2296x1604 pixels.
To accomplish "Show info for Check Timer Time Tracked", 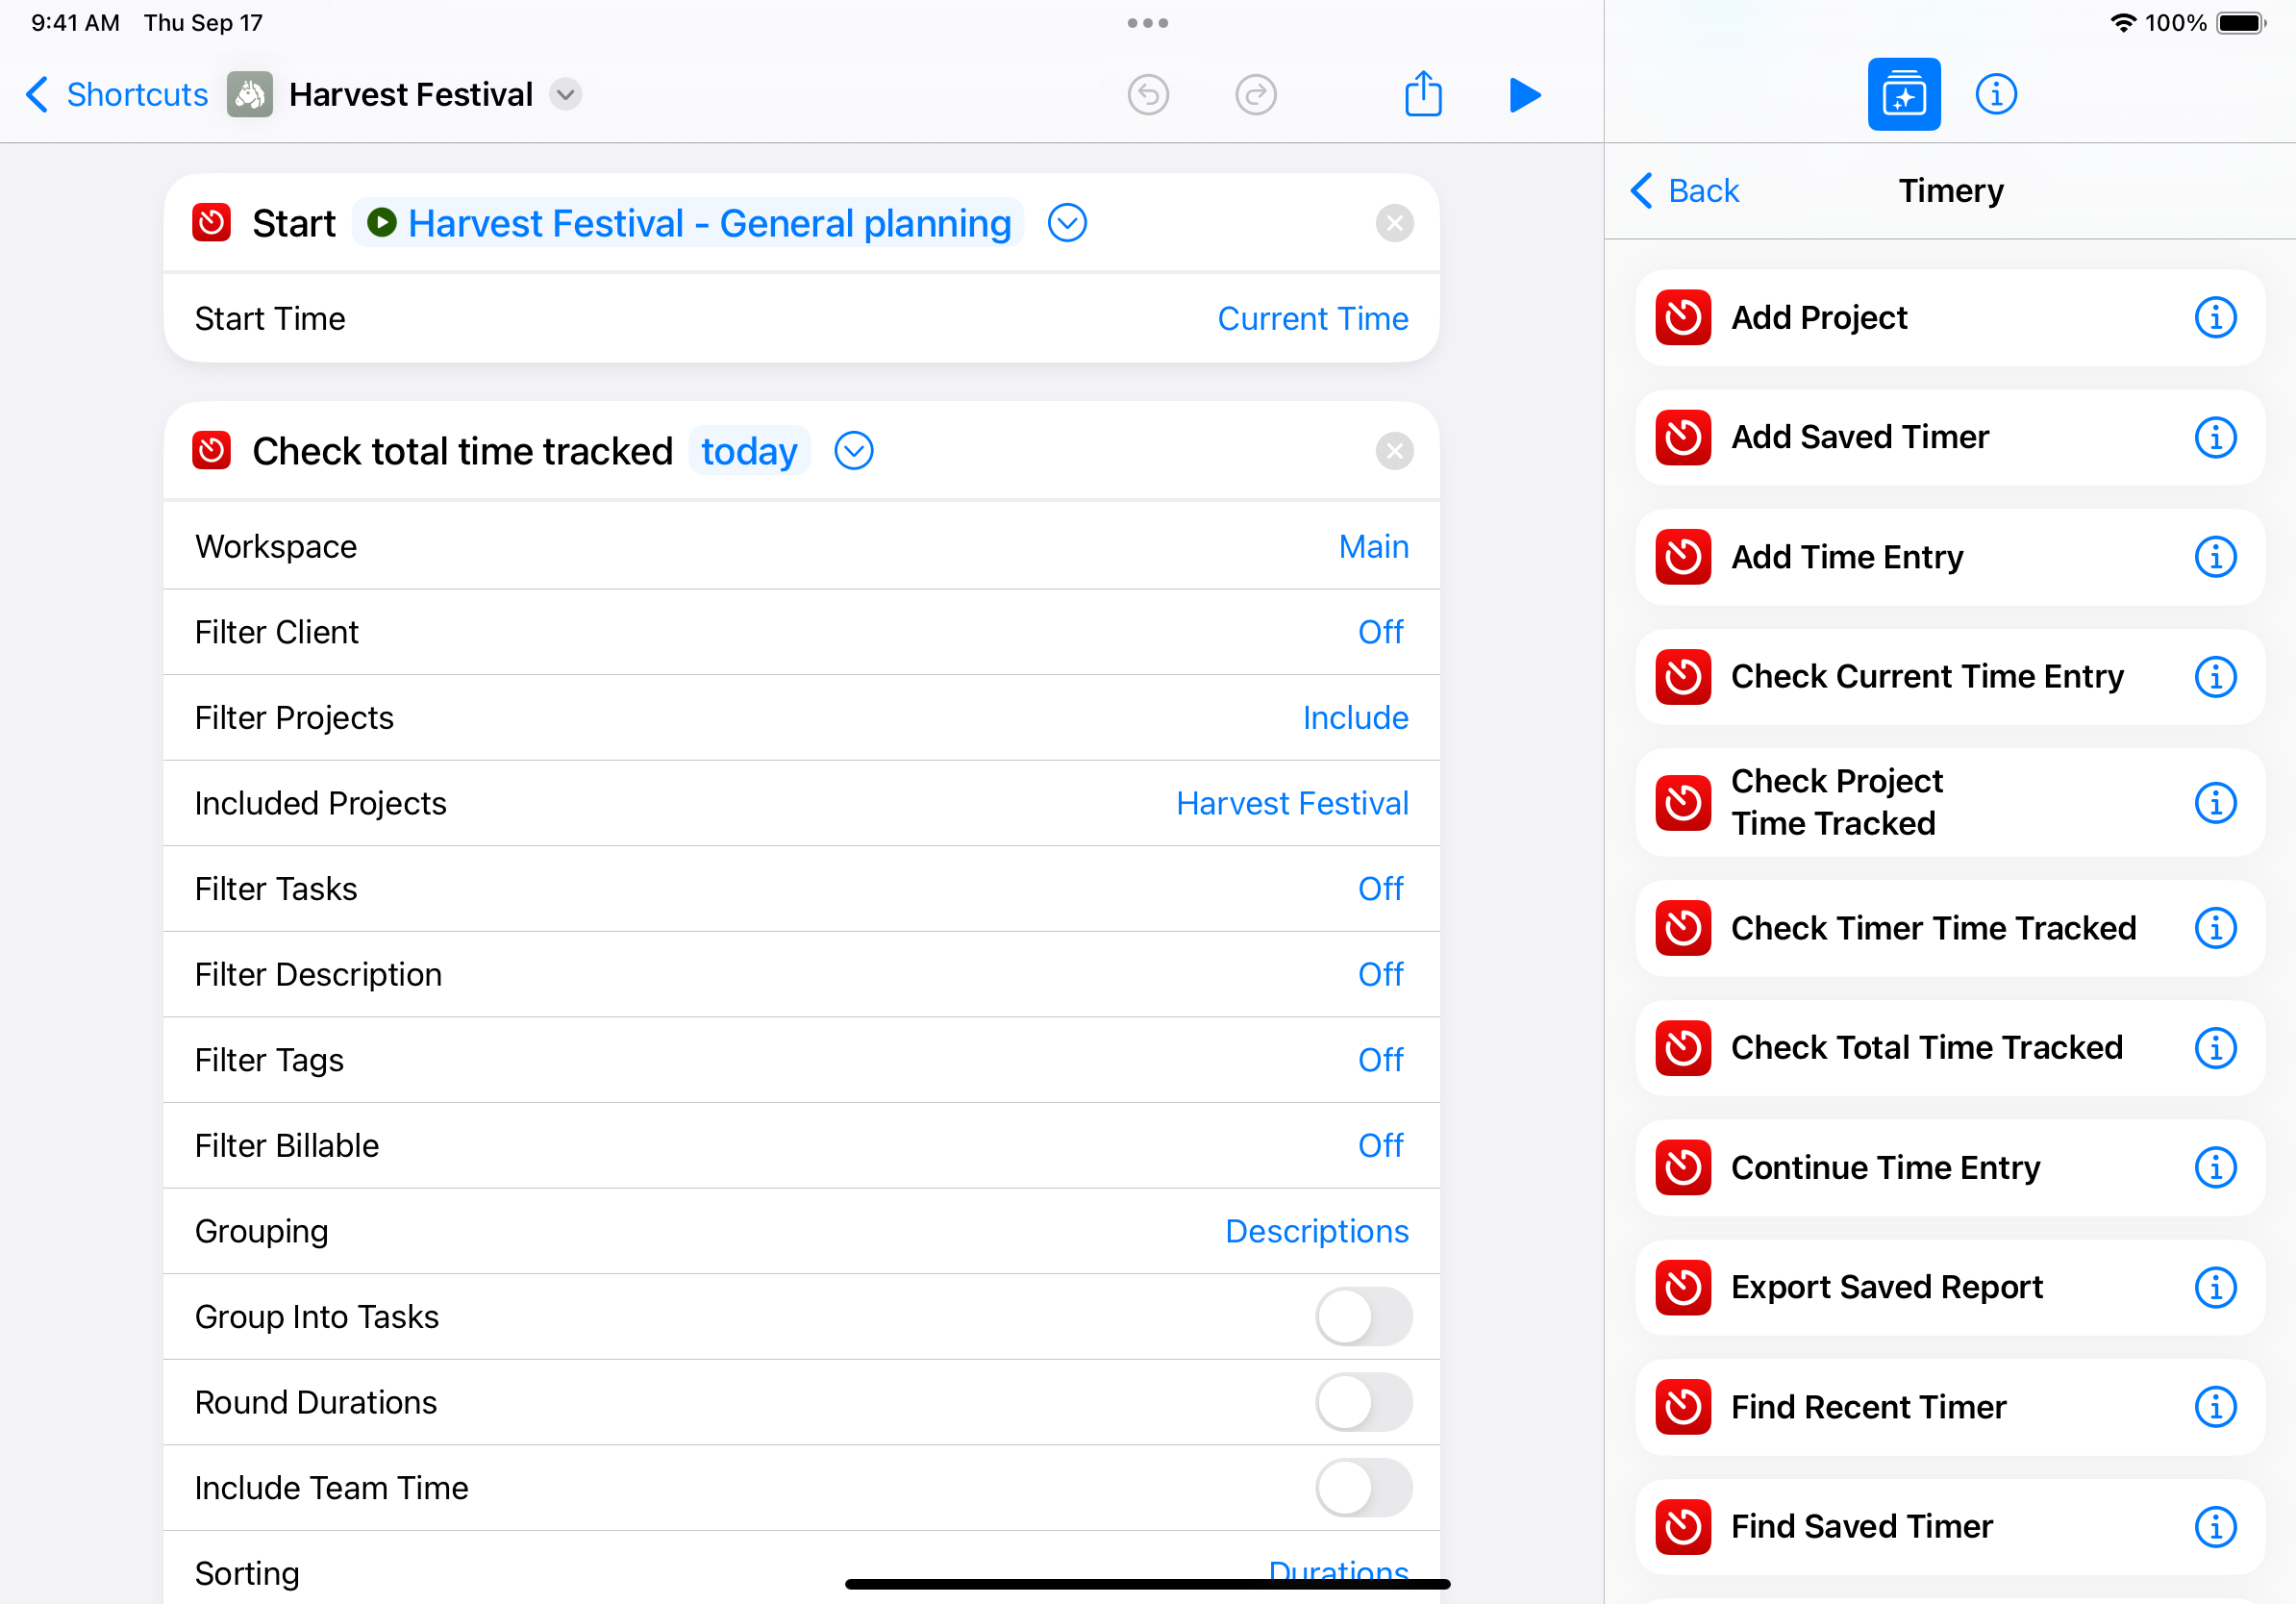I will point(2215,928).
